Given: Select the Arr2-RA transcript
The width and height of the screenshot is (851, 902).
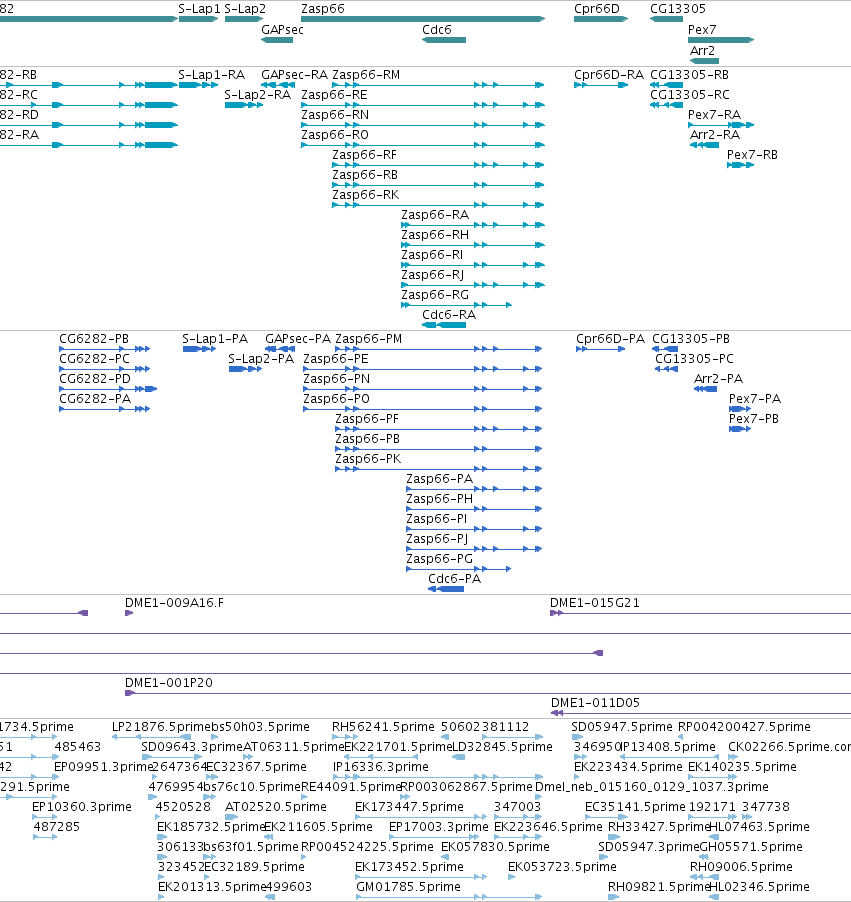Looking at the screenshot, I should (x=704, y=145).
